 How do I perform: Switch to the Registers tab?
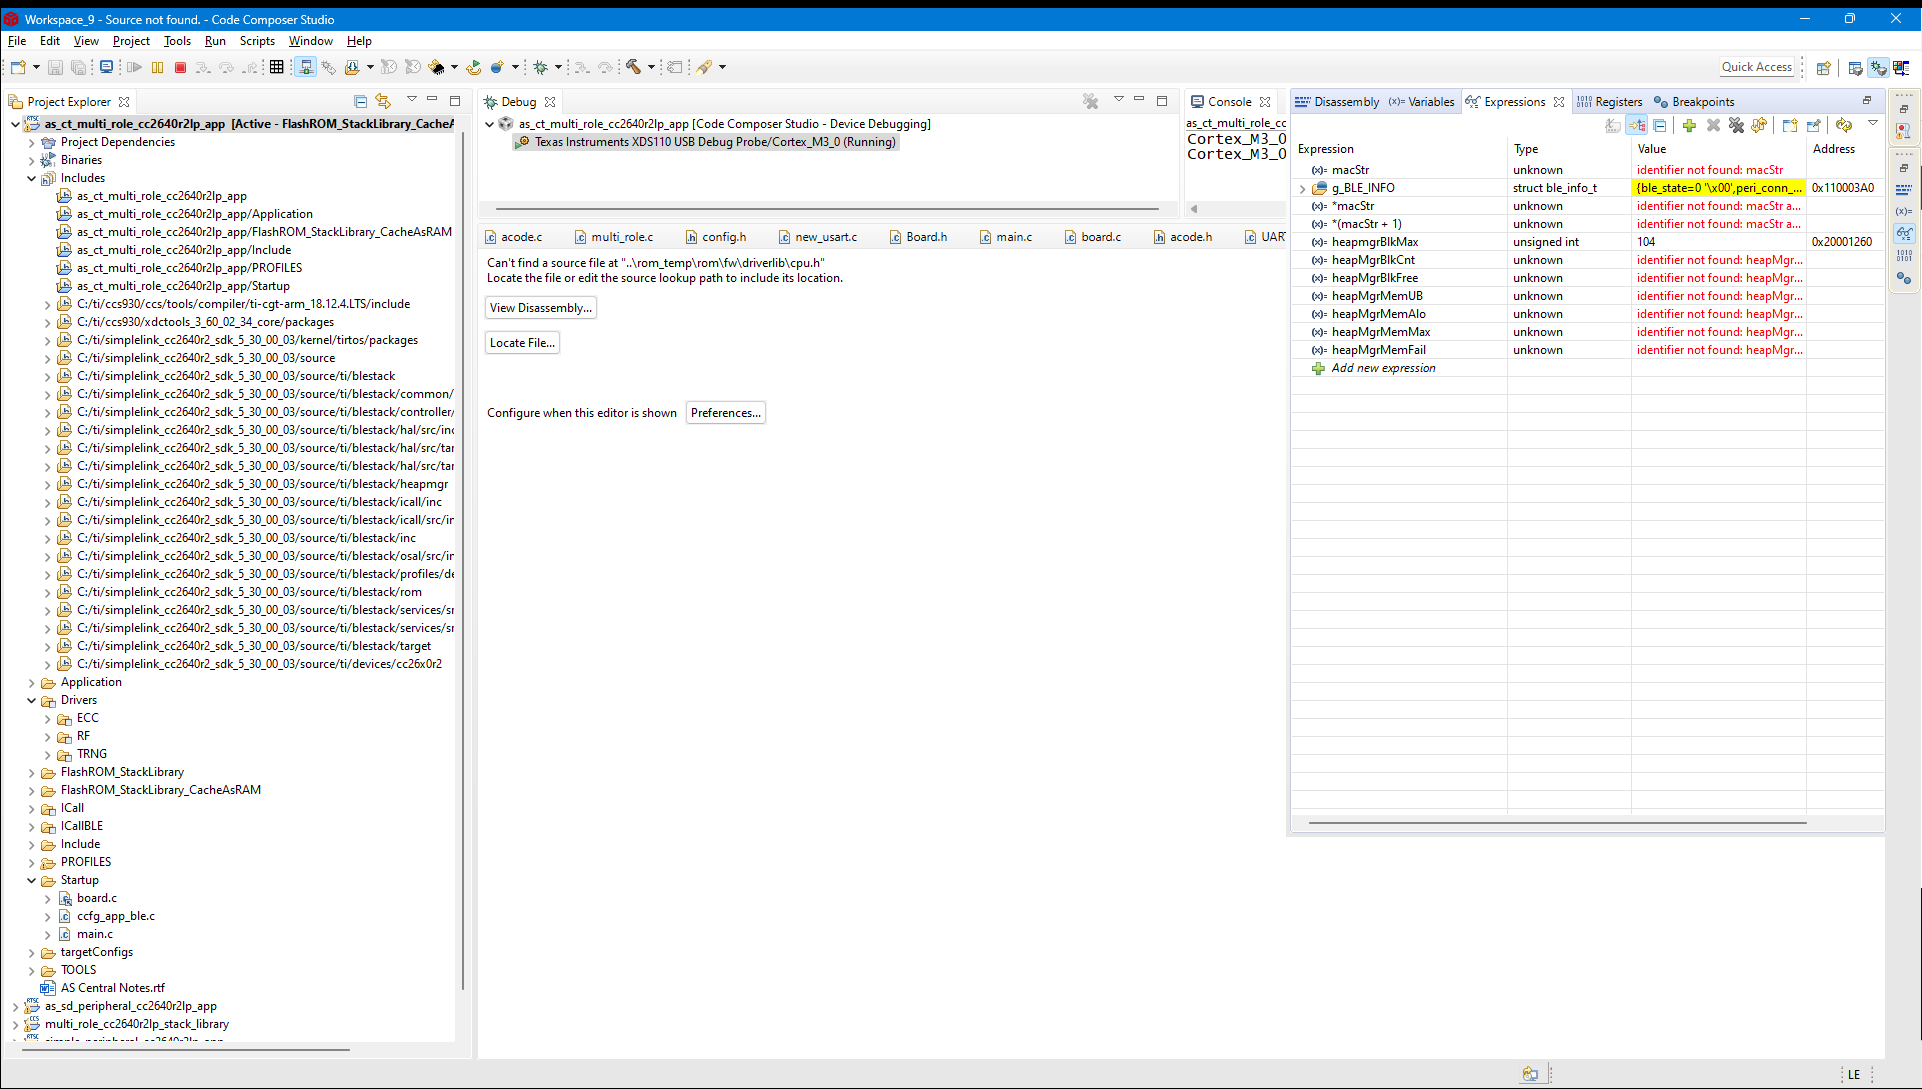1609,102
